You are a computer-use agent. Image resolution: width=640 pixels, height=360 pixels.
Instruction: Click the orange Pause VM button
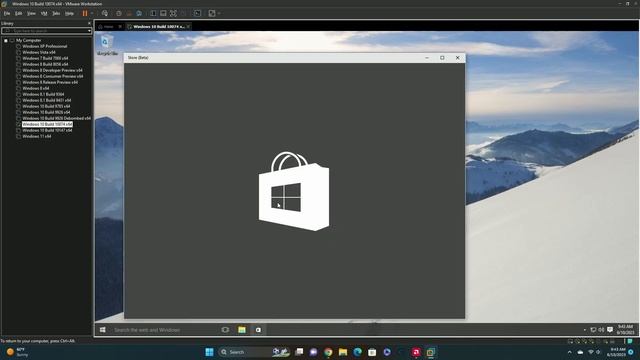85,13
